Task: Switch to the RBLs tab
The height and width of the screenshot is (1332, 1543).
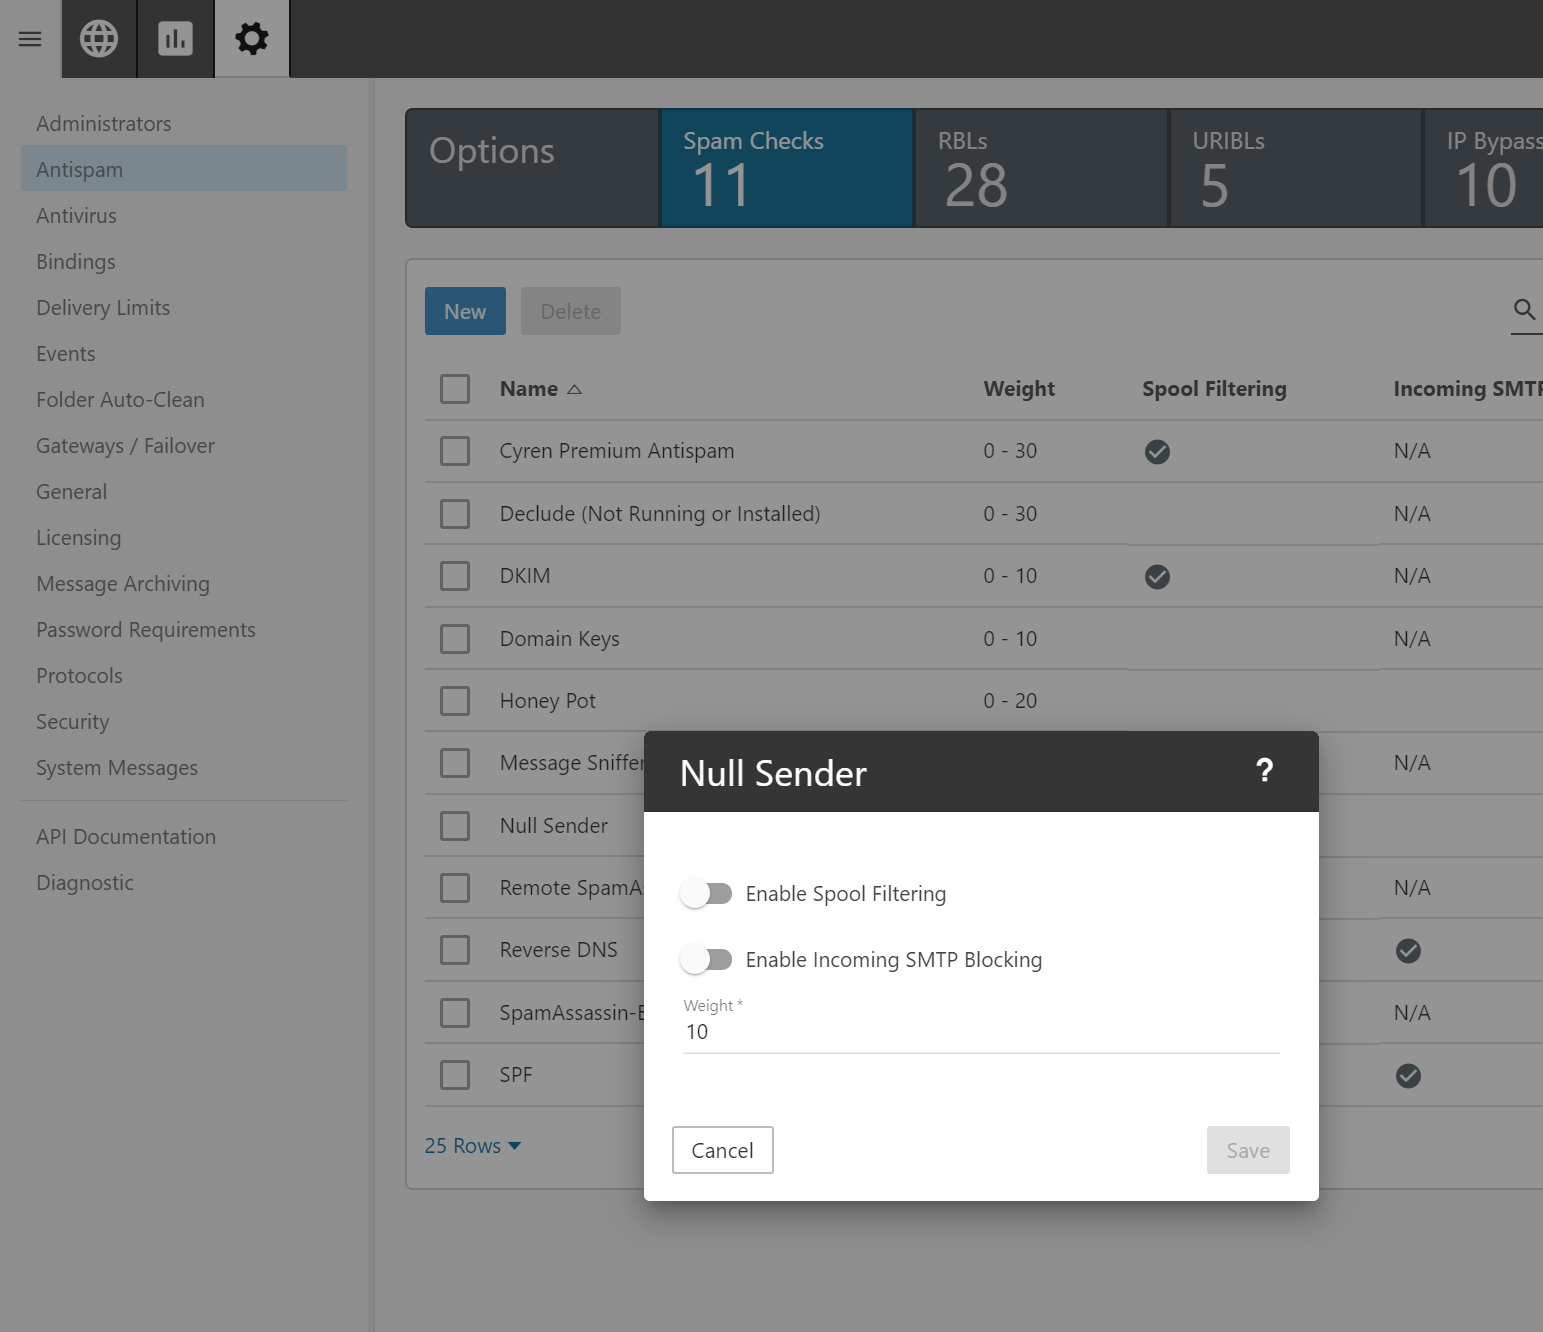Action: pos(1041,168)
